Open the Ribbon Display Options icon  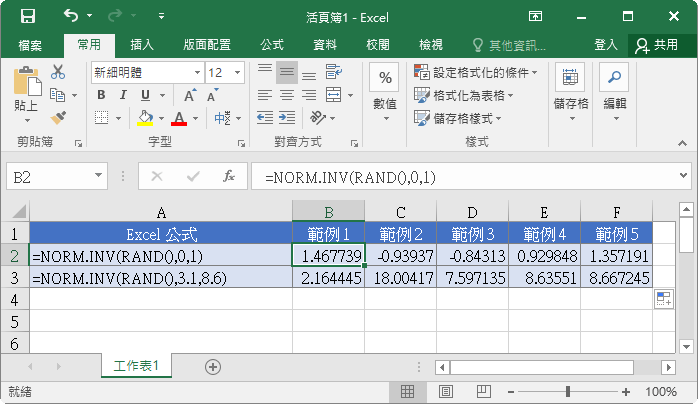(535, 17)
